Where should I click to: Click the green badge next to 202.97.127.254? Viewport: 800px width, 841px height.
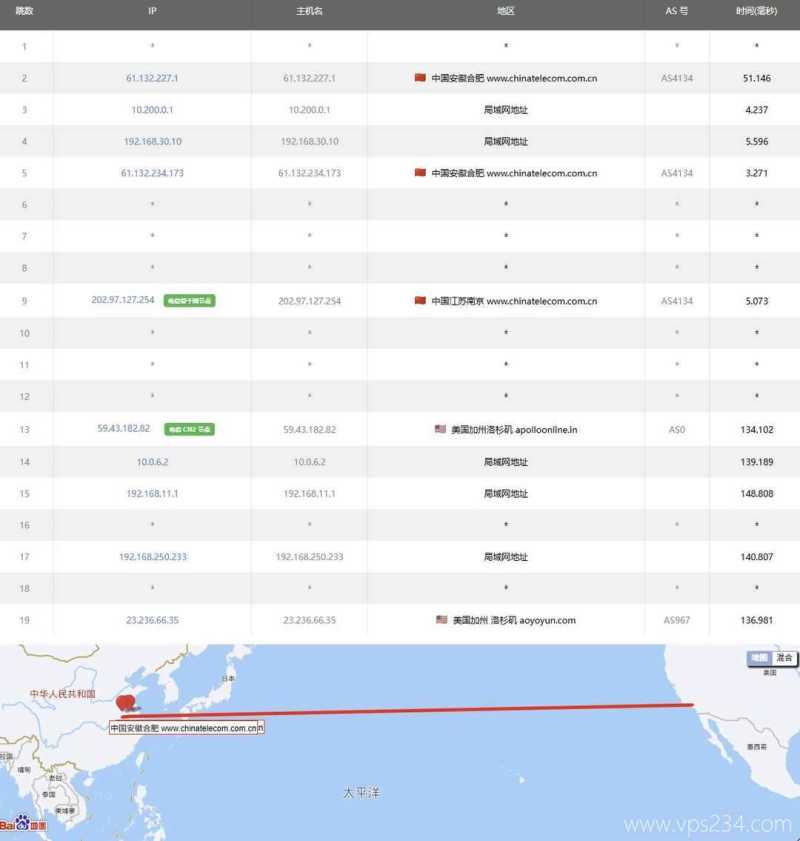[x=190, y=301]
